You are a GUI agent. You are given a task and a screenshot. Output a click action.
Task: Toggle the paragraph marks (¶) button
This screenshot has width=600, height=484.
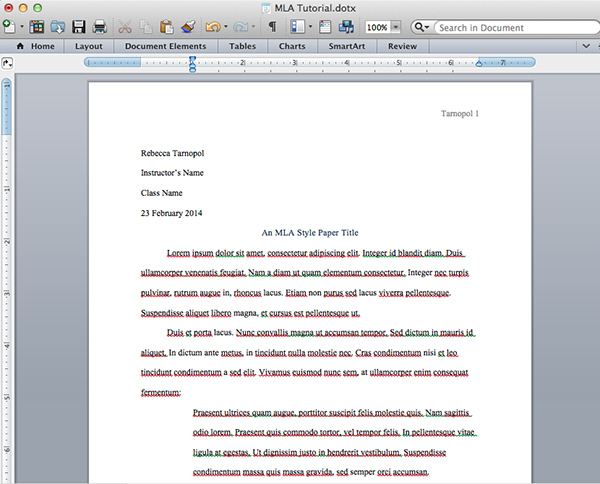(273, 26)
